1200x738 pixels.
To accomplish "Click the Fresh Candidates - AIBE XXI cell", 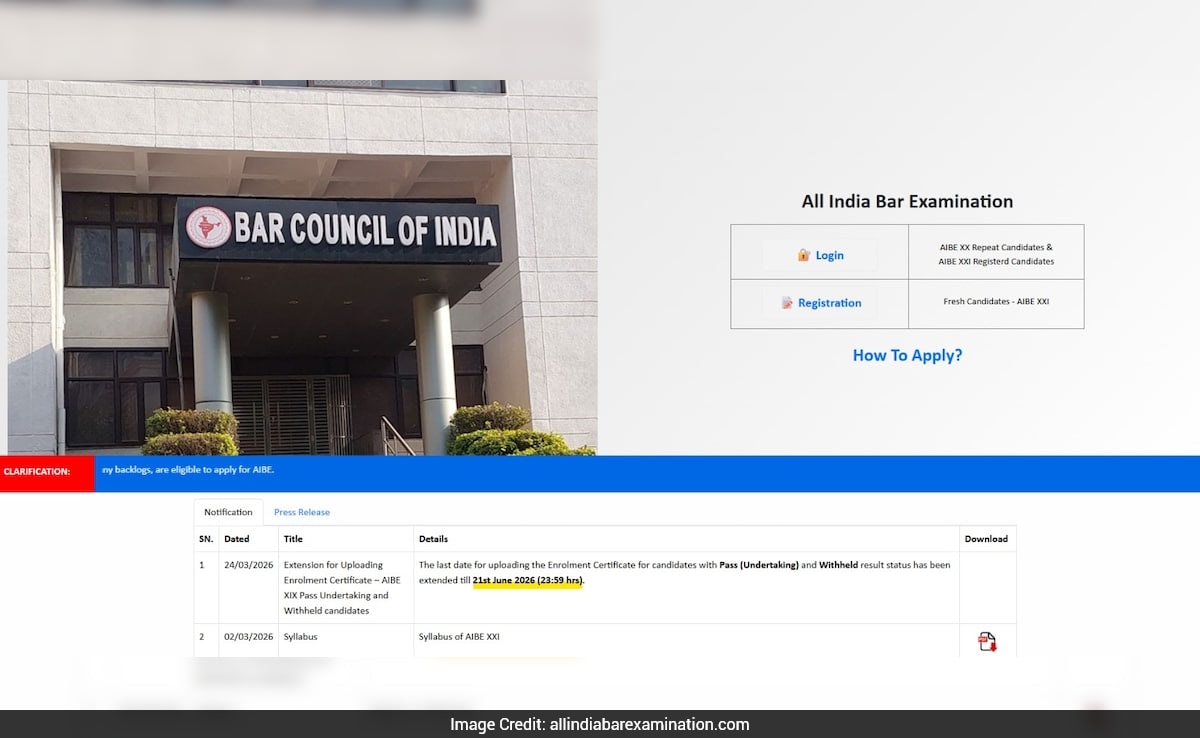I will pos(996,302).
